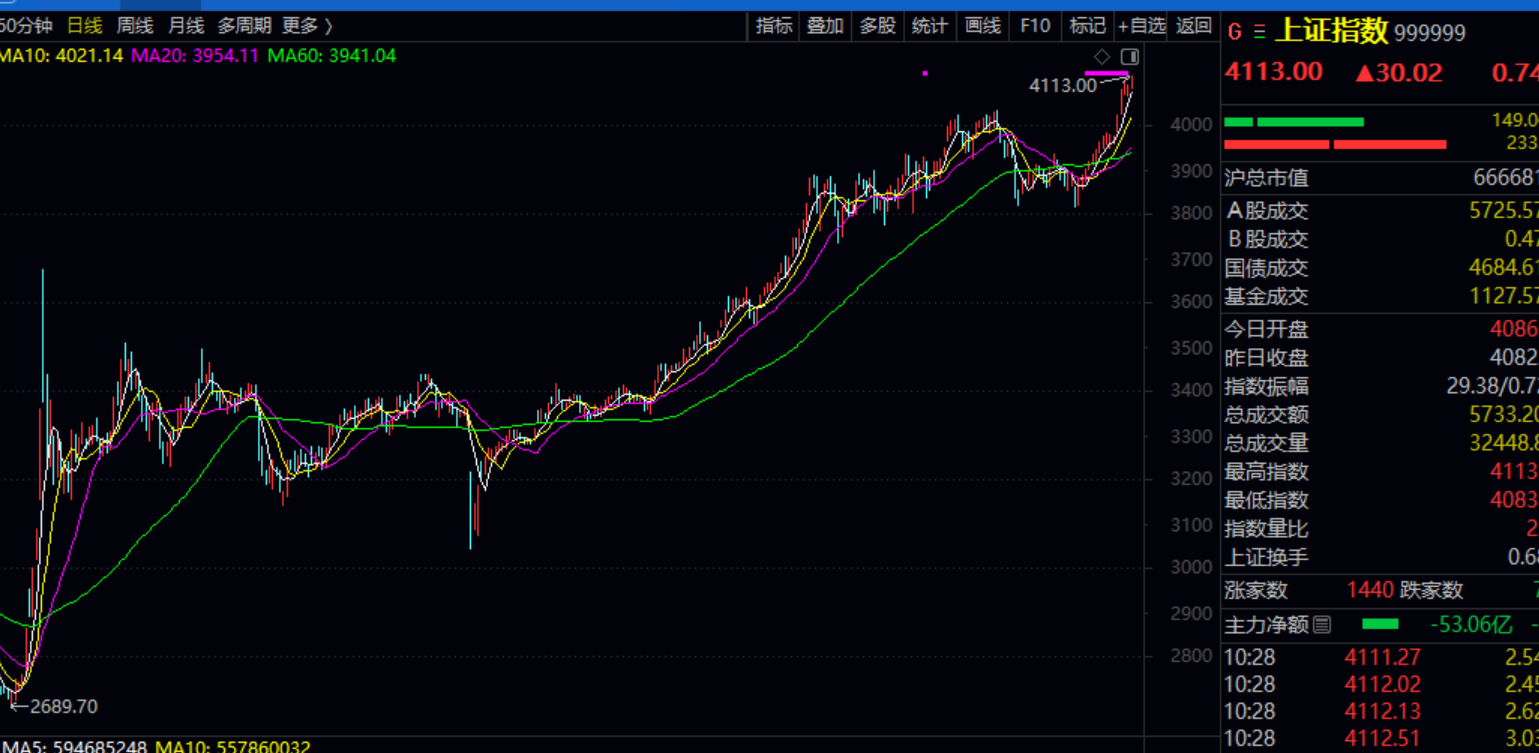1539x753 pixels.
Task: Open the 指标 indicators button
Action: pyautogui.click(x=774, y=26)
